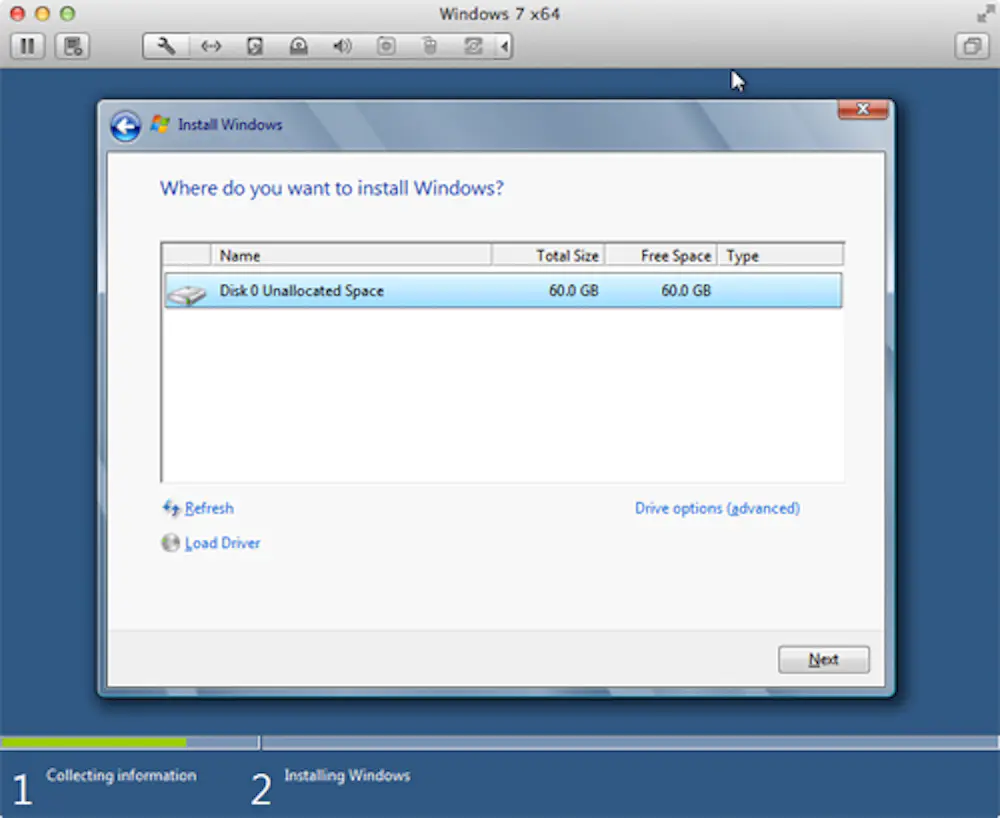Take a snapshot of the VM
Viewport: 1000px width, 818px height.
click(x=71, y=46)
